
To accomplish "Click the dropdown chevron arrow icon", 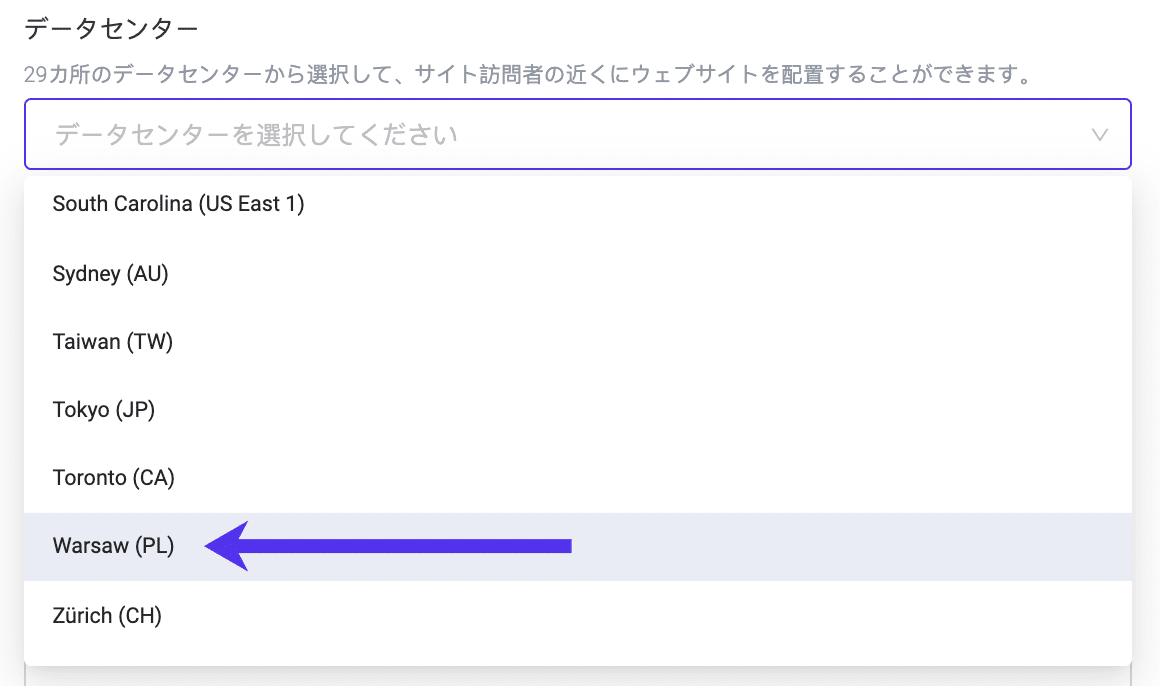I will tap(1100, 134).
